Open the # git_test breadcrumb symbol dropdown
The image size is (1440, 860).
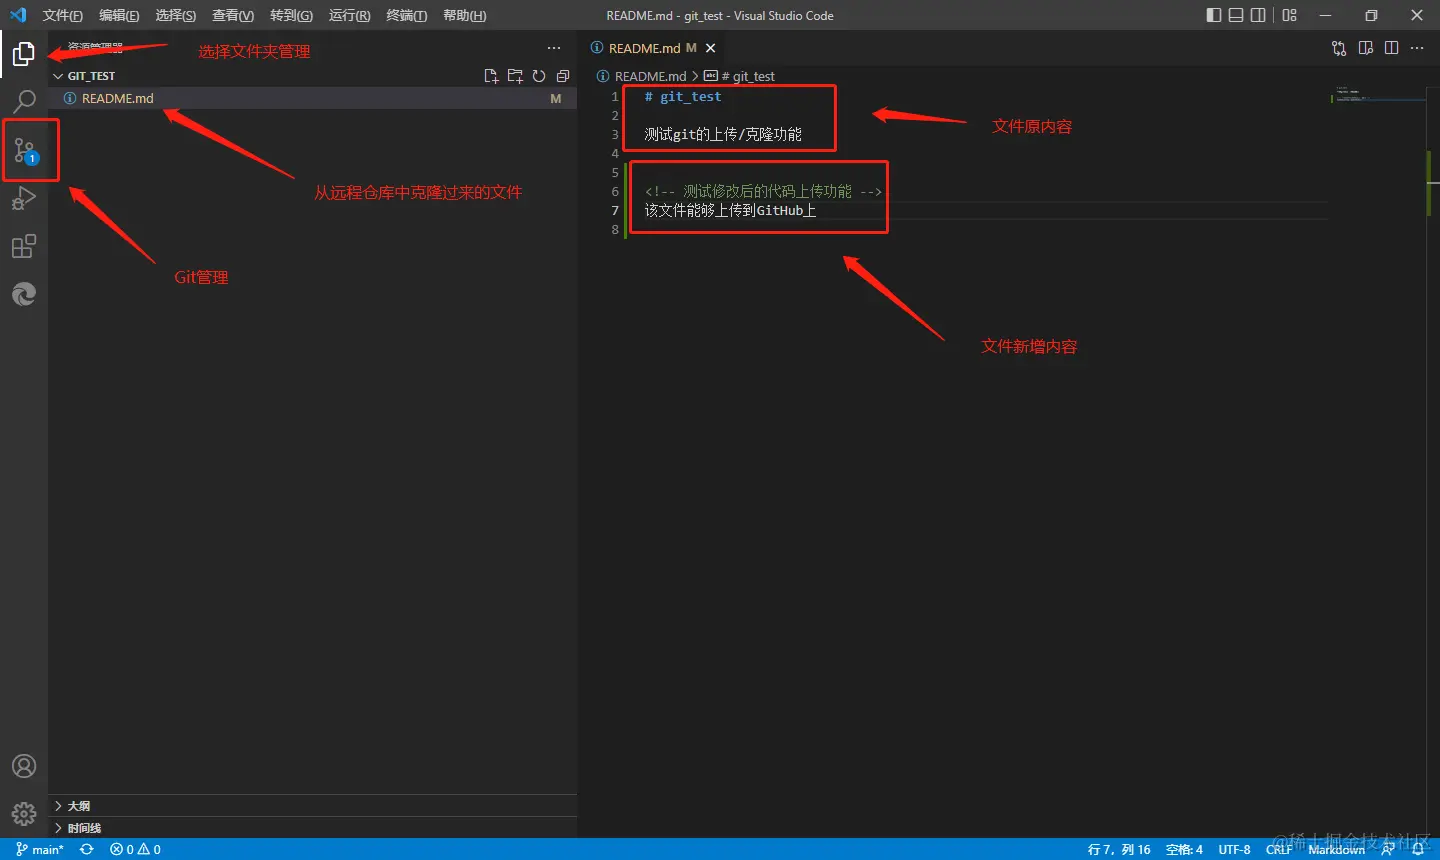click(x=740, y=76)
